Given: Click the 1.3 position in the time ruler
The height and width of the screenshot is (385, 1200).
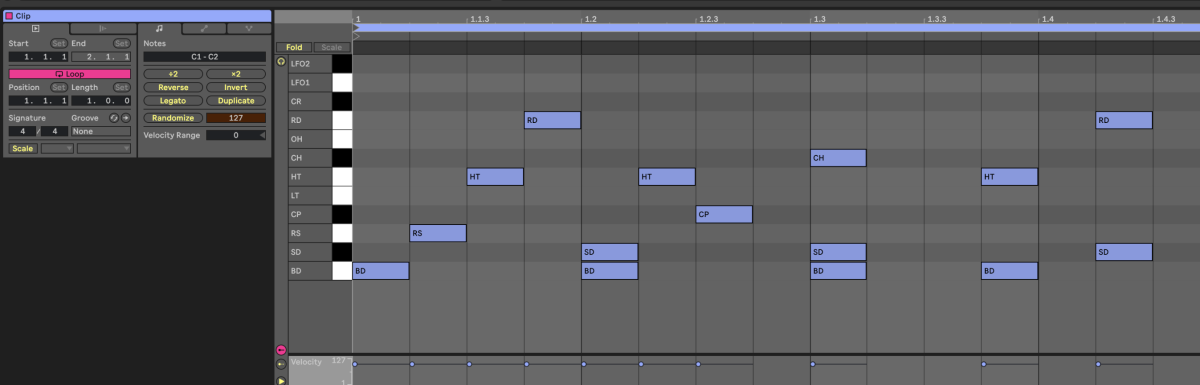Looking at the screenshot, I should click(819, 19).
